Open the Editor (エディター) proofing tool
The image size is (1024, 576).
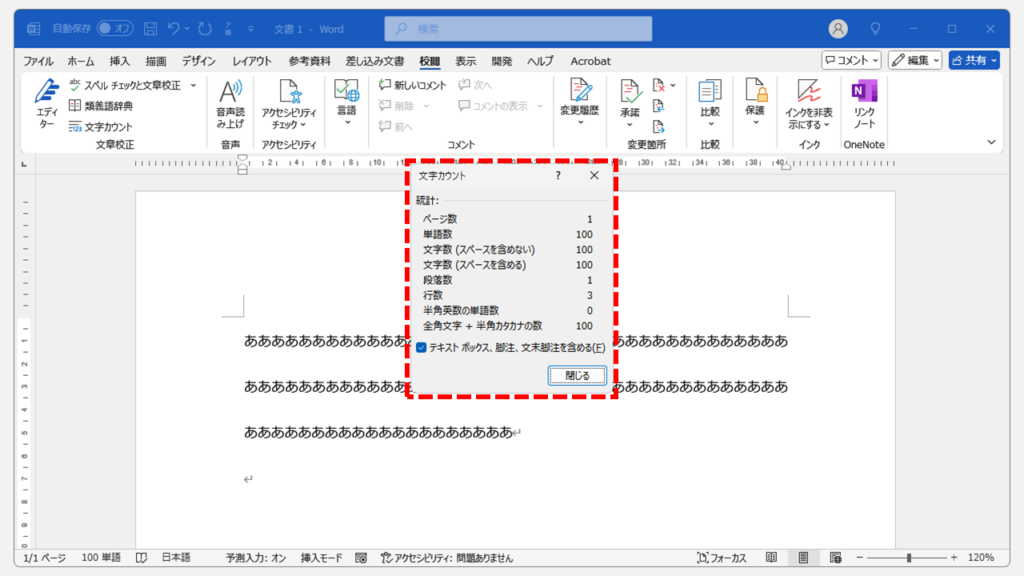click(47, 101)
